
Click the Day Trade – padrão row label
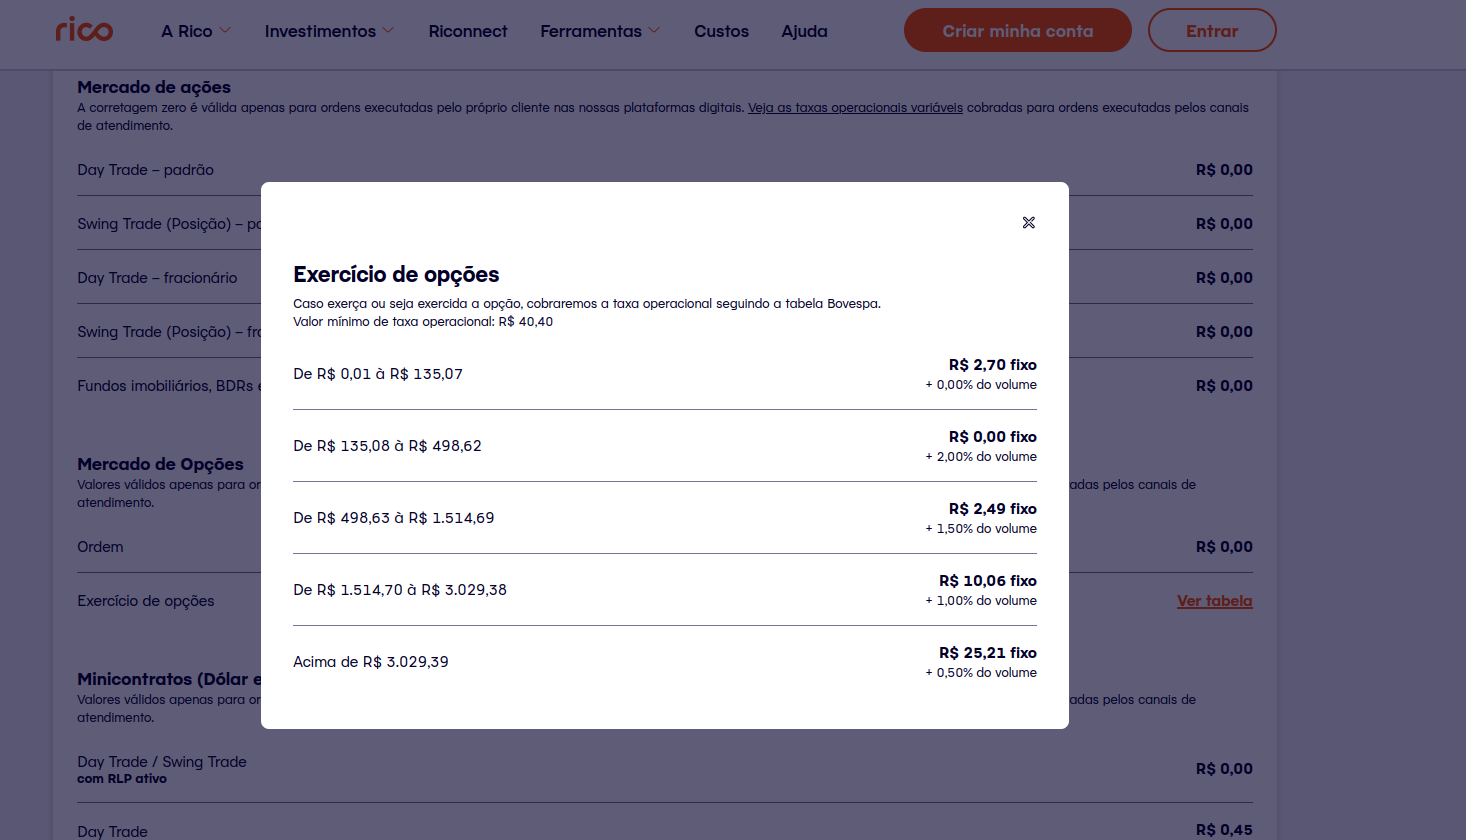point(145,170)
